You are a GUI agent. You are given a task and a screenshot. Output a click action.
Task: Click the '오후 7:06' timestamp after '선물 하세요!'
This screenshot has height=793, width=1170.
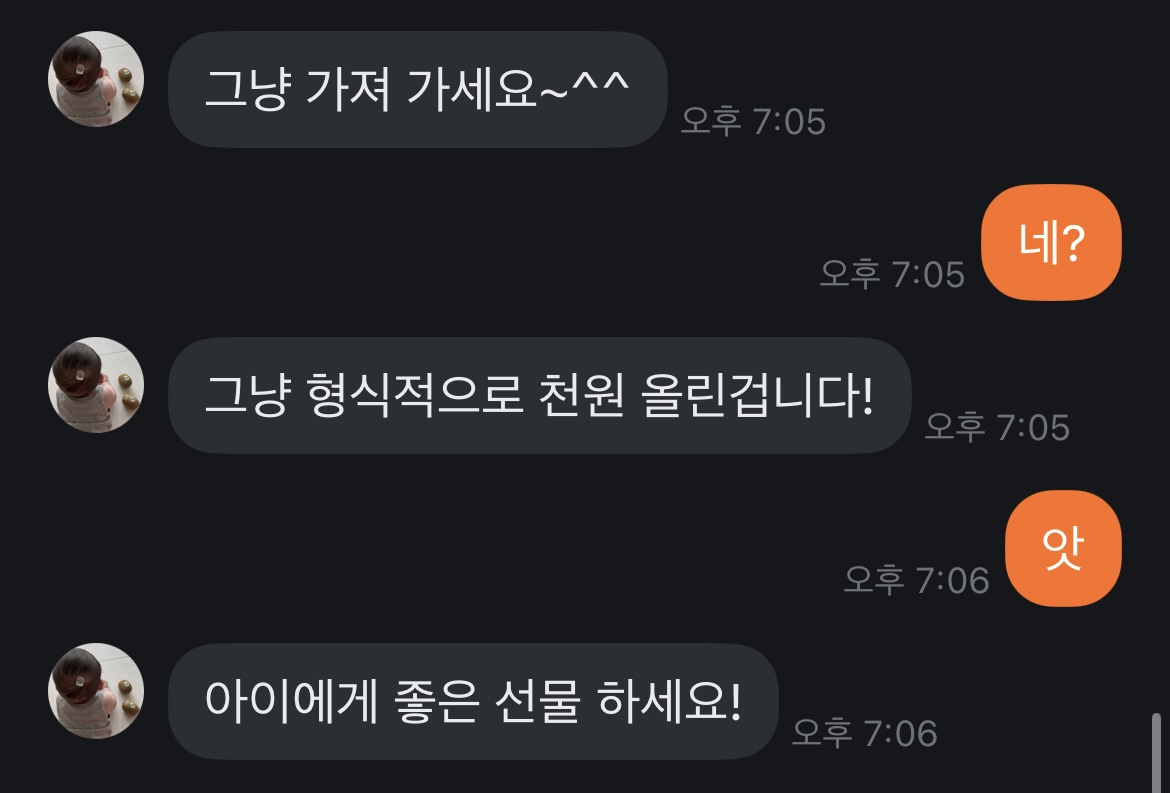pyautogui.click(x=865, y=733)
